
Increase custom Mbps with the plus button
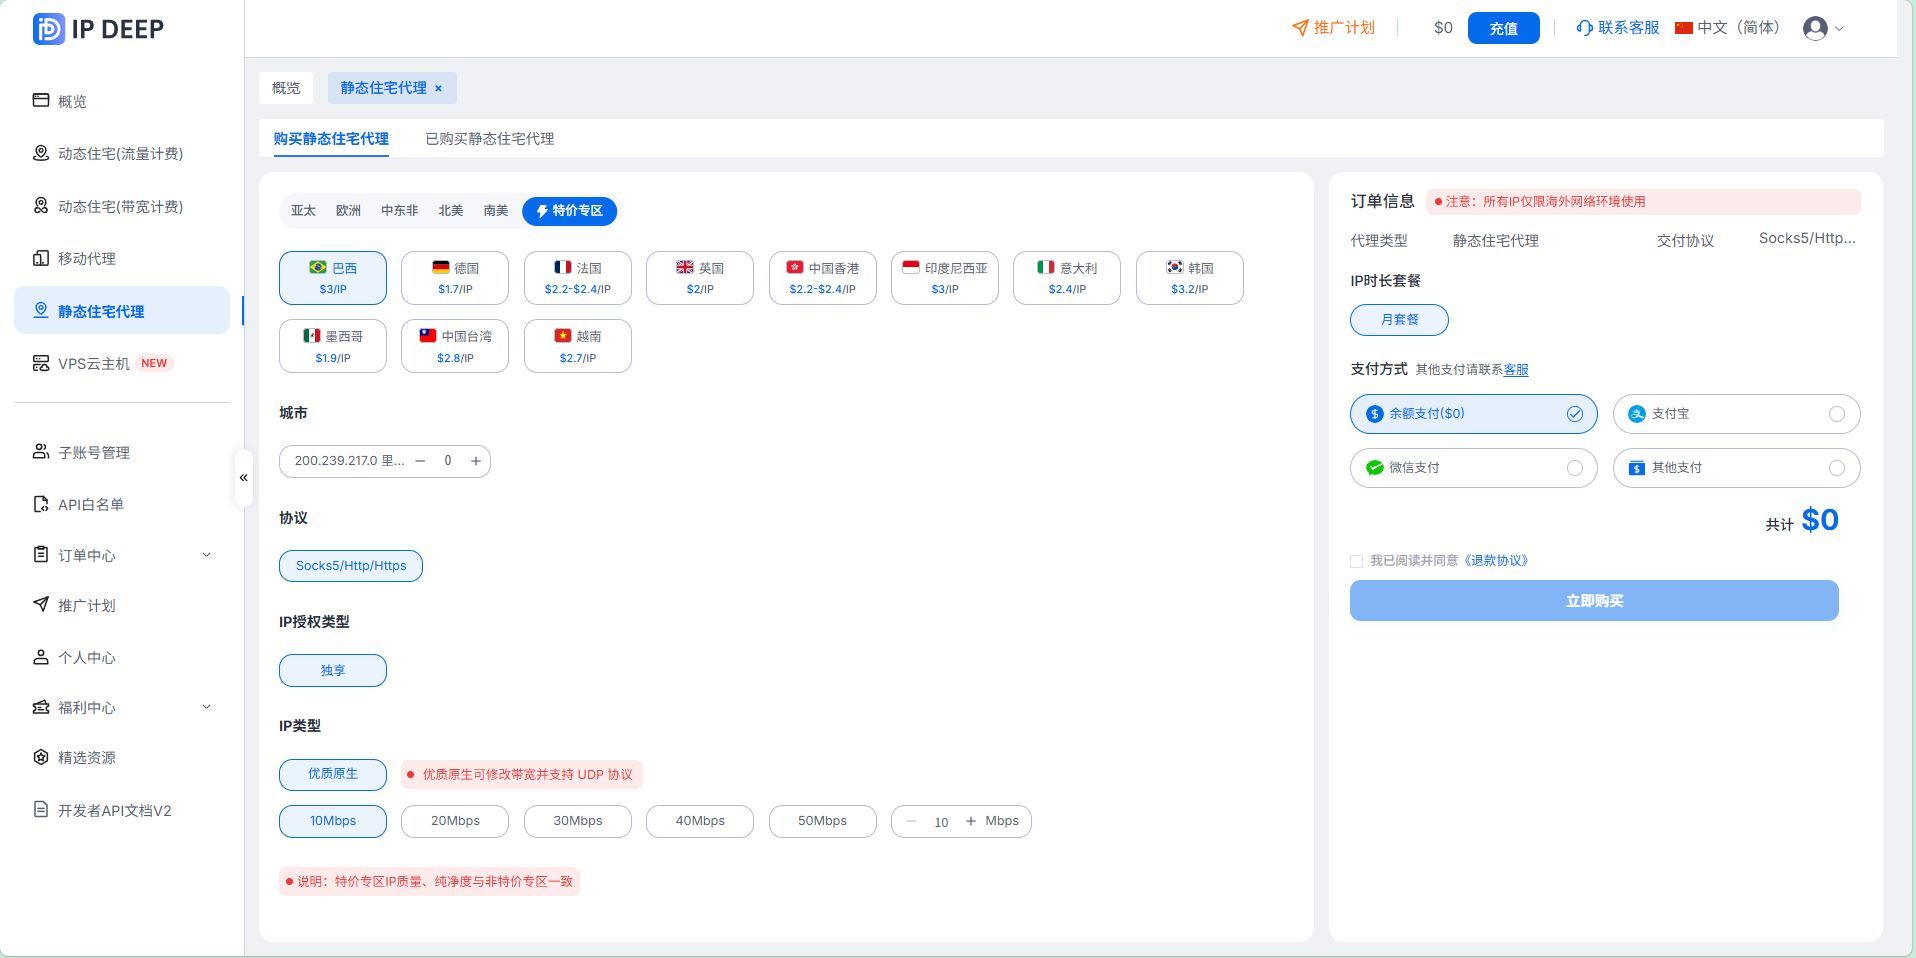tap(971, 821)
